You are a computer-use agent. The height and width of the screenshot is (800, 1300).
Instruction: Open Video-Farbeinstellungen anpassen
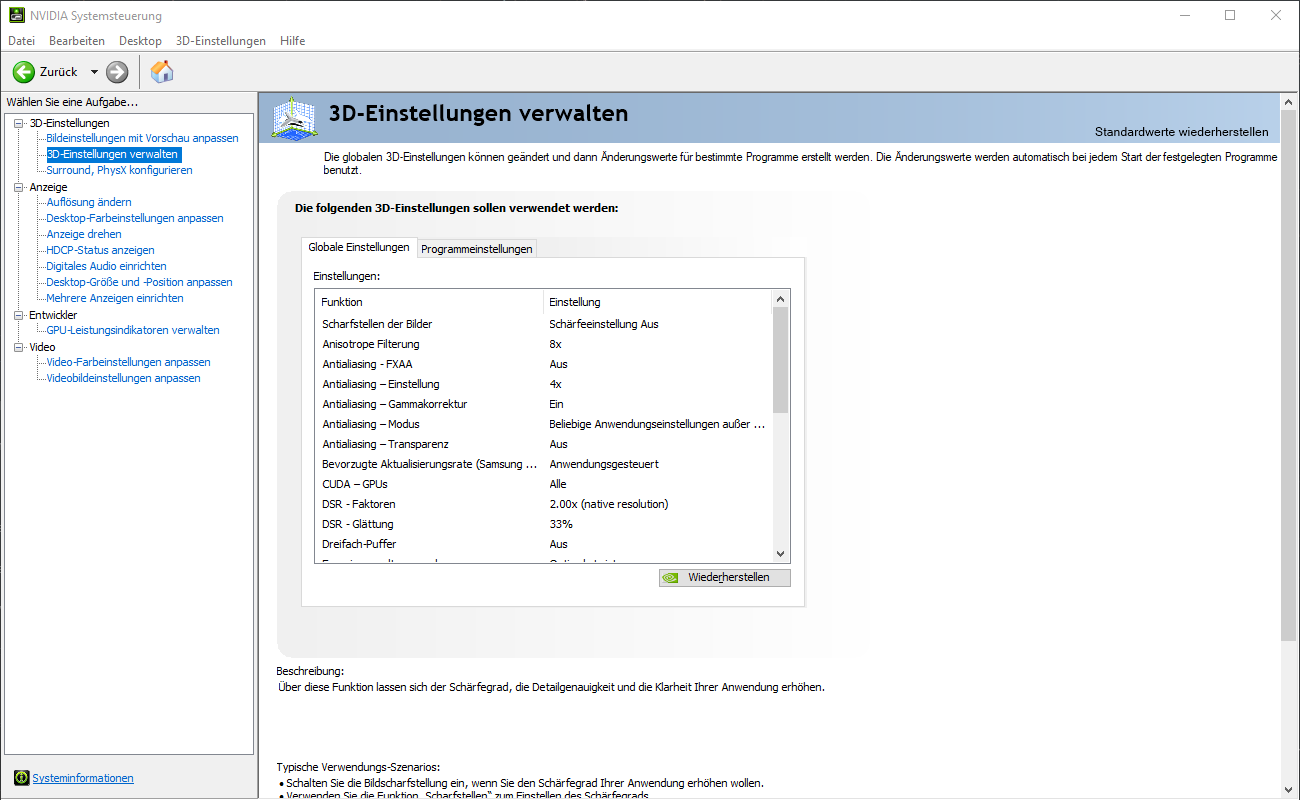click(x=128, y=362)
